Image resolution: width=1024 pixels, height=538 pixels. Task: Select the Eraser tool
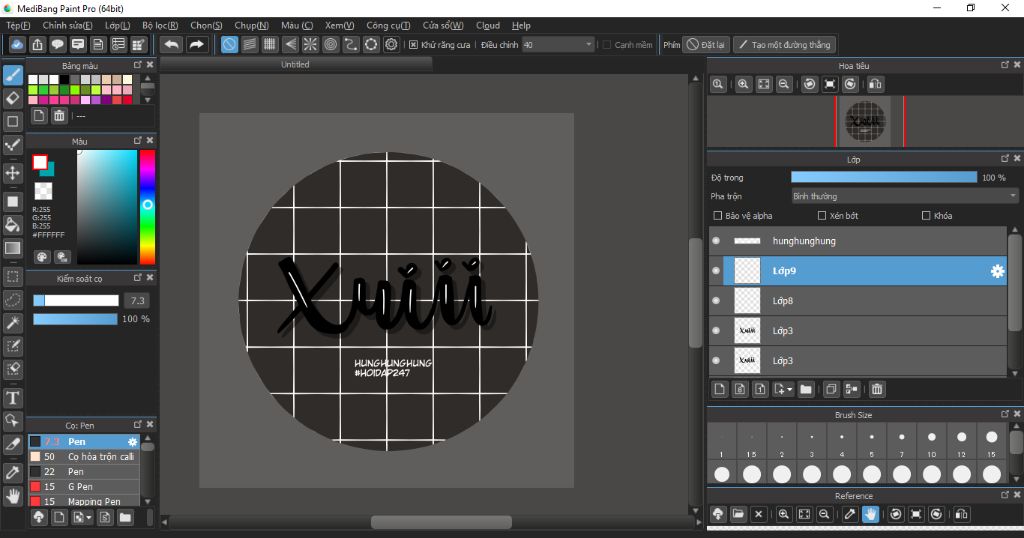coord(12,98)
